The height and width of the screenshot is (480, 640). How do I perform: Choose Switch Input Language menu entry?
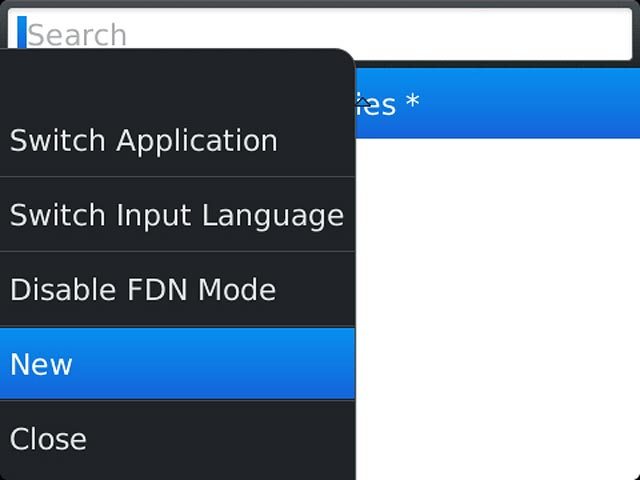point(177,215)
